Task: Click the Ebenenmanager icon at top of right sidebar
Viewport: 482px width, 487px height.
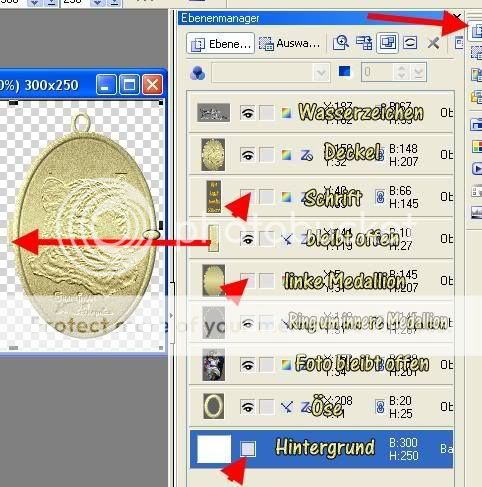Action: 476,31
